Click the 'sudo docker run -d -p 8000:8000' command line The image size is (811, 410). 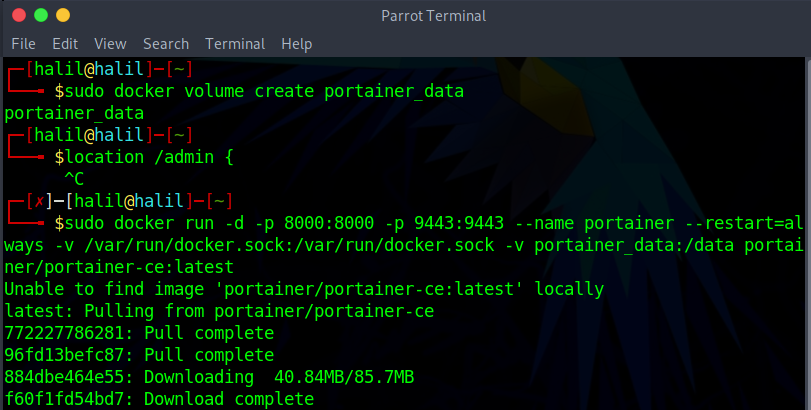(433, 223)
